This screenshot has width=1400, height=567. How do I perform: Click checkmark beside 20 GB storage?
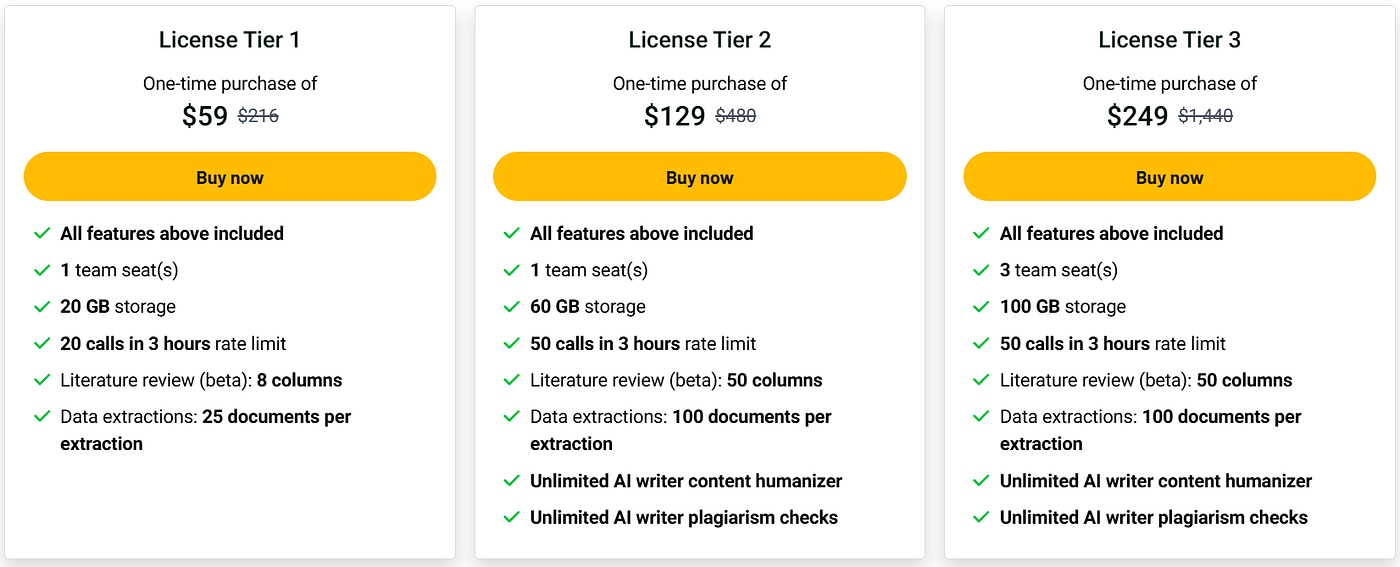tap(42, 307)
